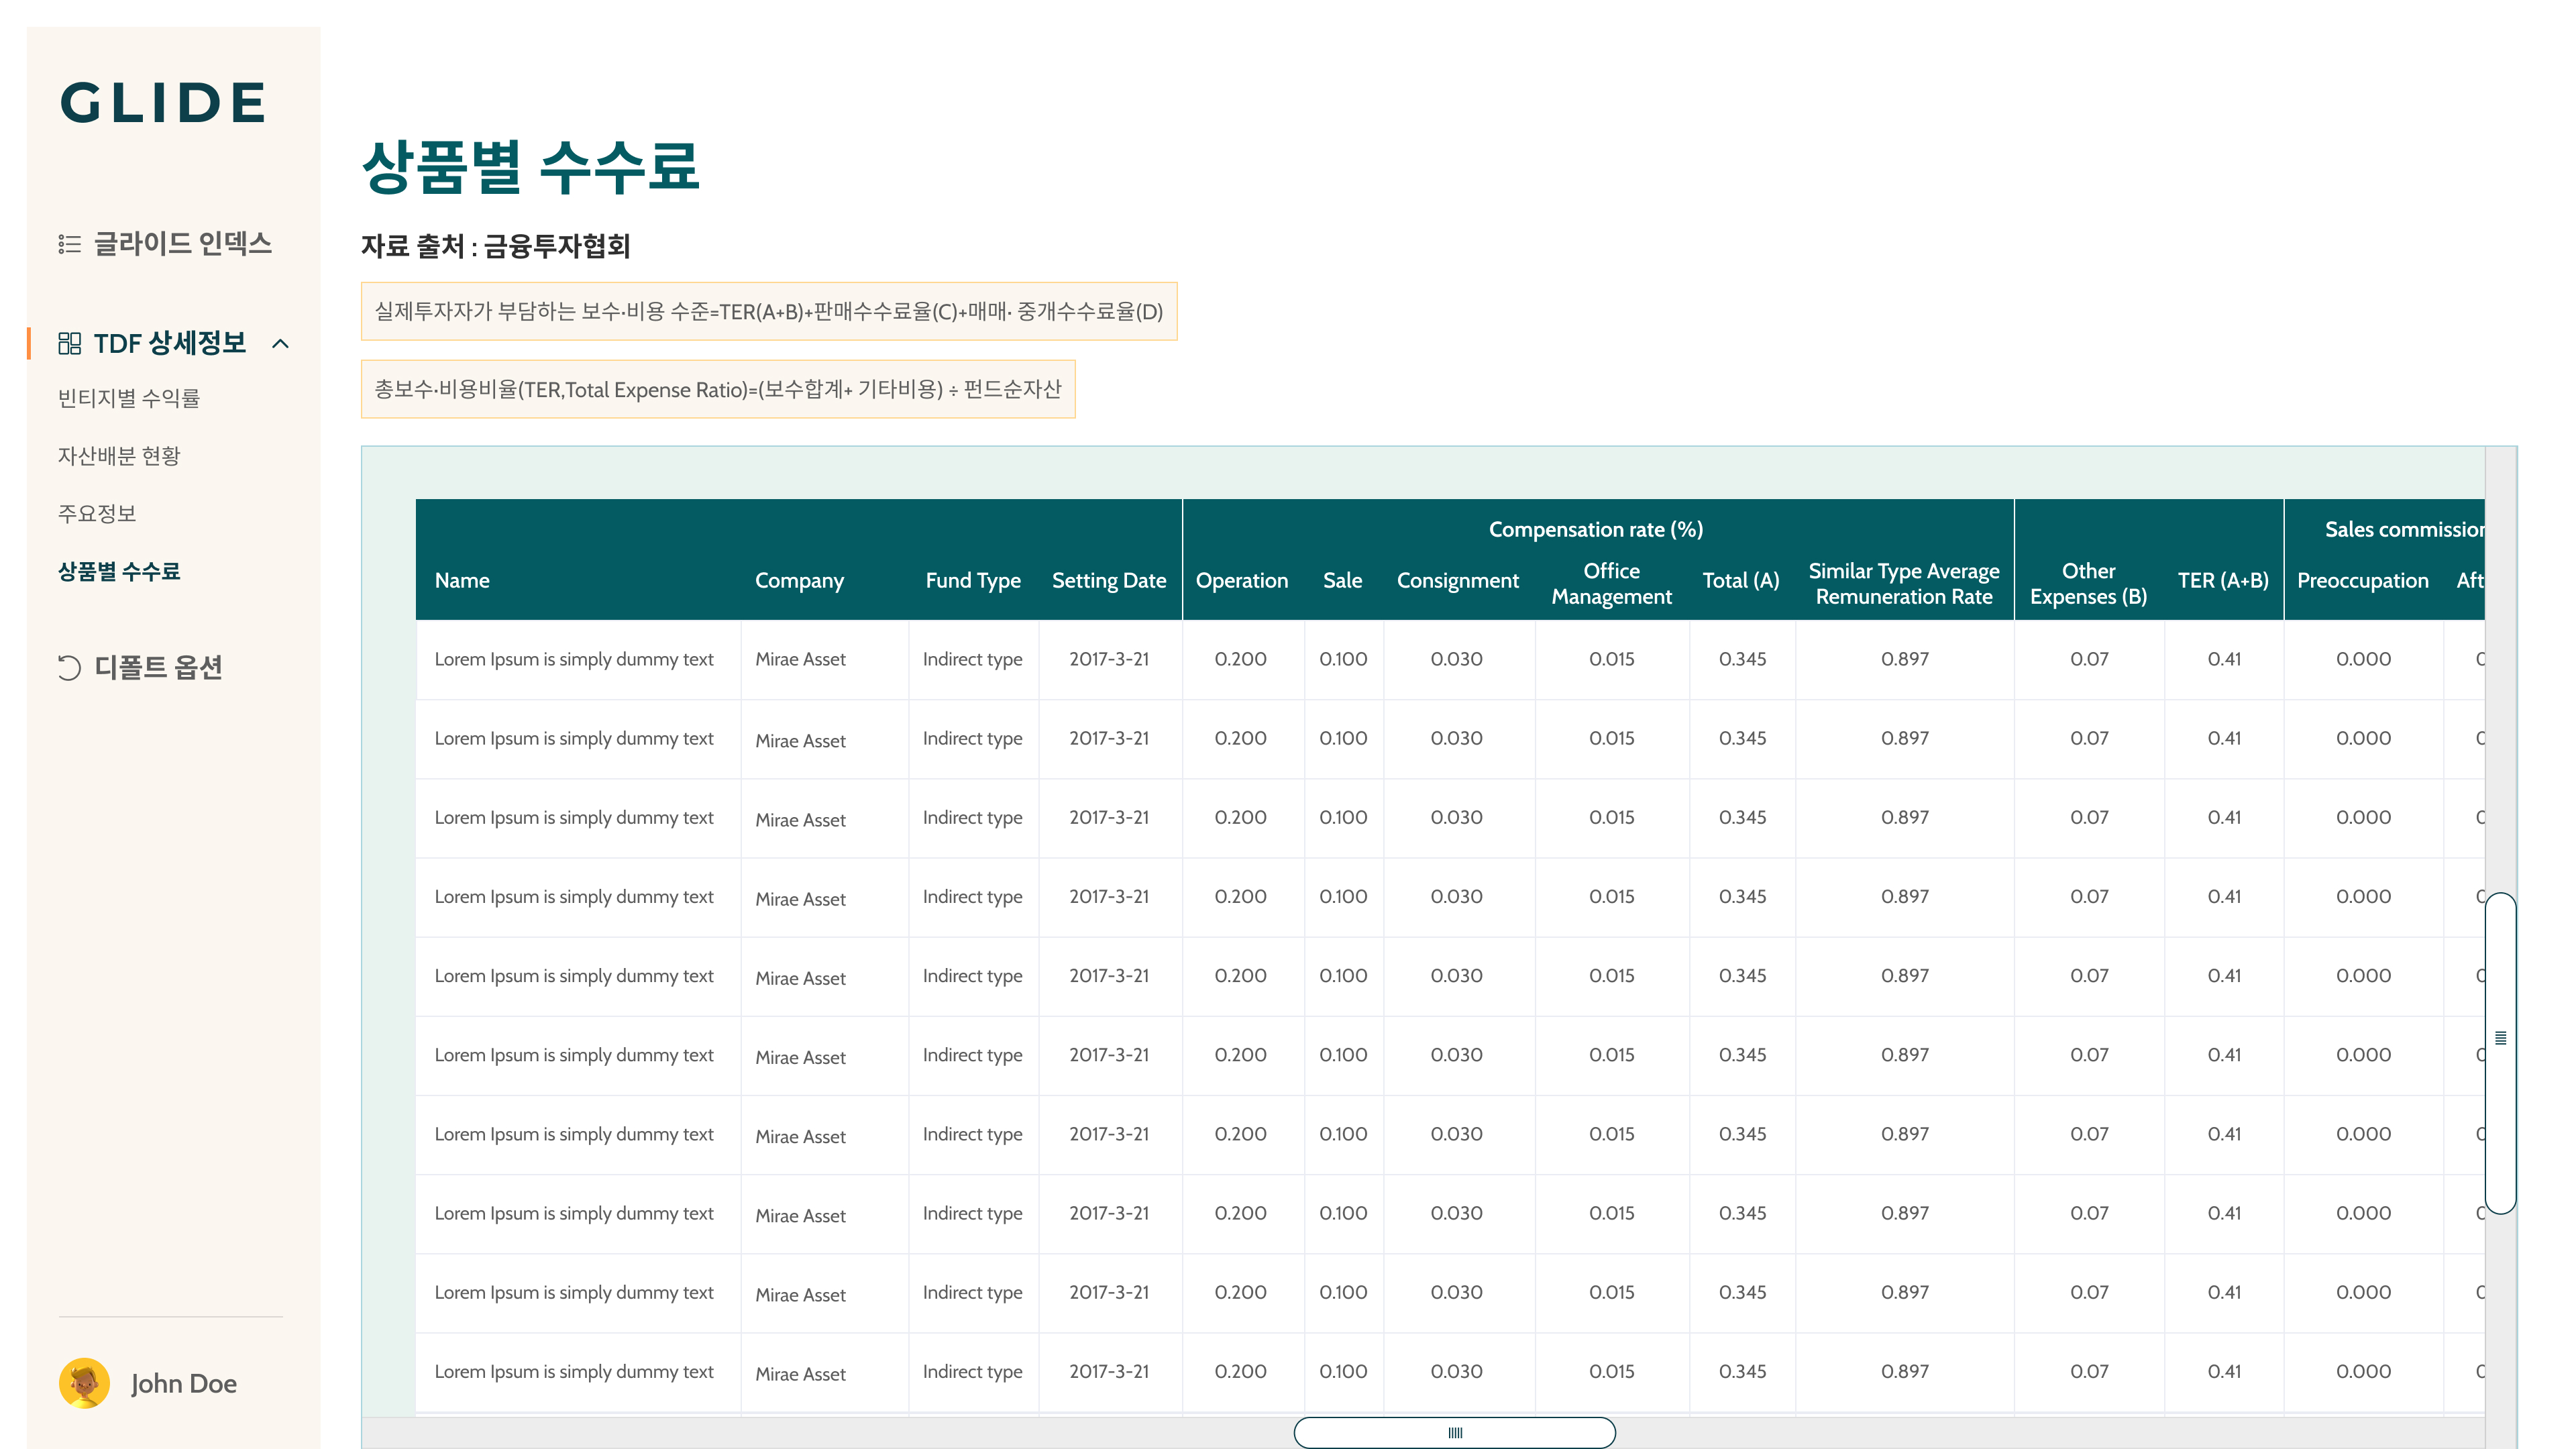Click the Other Expenses (B) header

tap(2089, 583)
